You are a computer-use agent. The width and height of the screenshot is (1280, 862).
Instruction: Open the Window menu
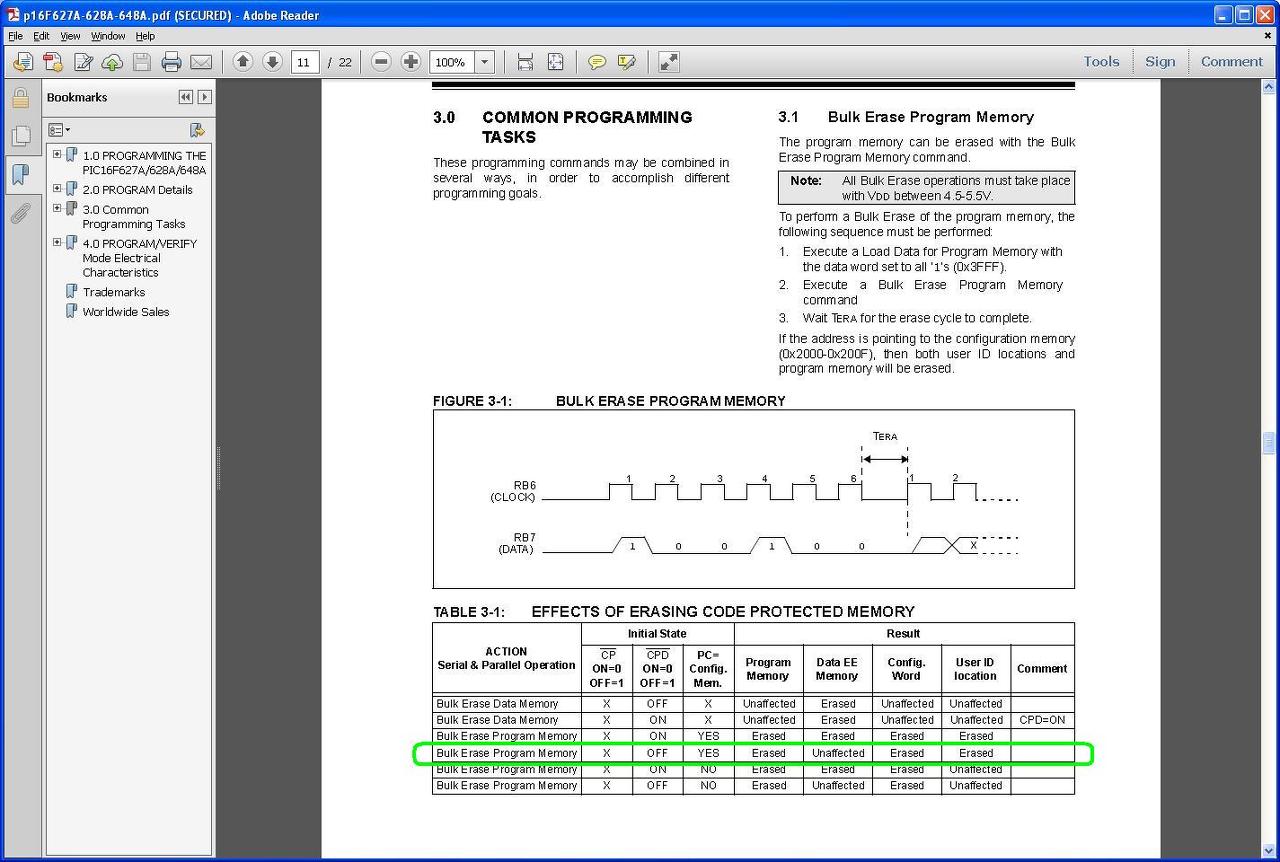pyautogui.click(x=108, y=36)
